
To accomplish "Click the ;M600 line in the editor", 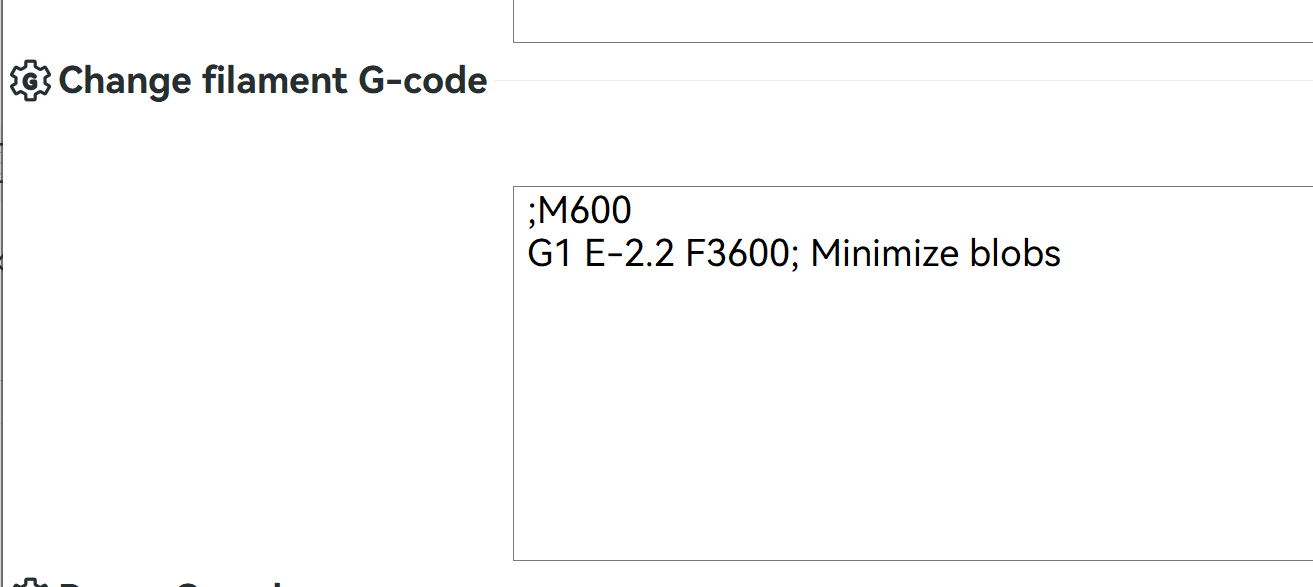I will (x=580, y=210).
